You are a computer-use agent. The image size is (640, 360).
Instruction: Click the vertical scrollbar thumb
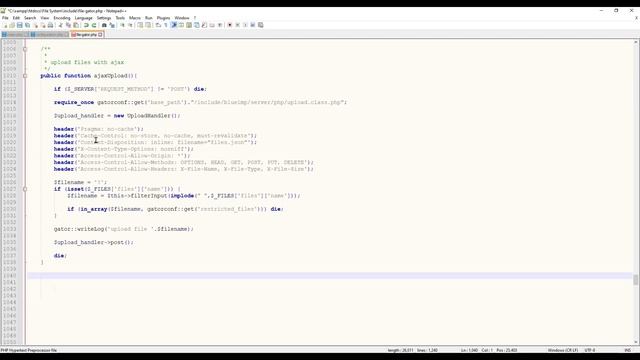[636, 280]
